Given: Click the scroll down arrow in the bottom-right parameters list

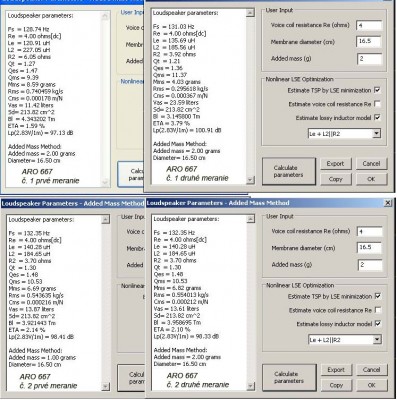Looking at the screenshot, I should pos(251,386).
